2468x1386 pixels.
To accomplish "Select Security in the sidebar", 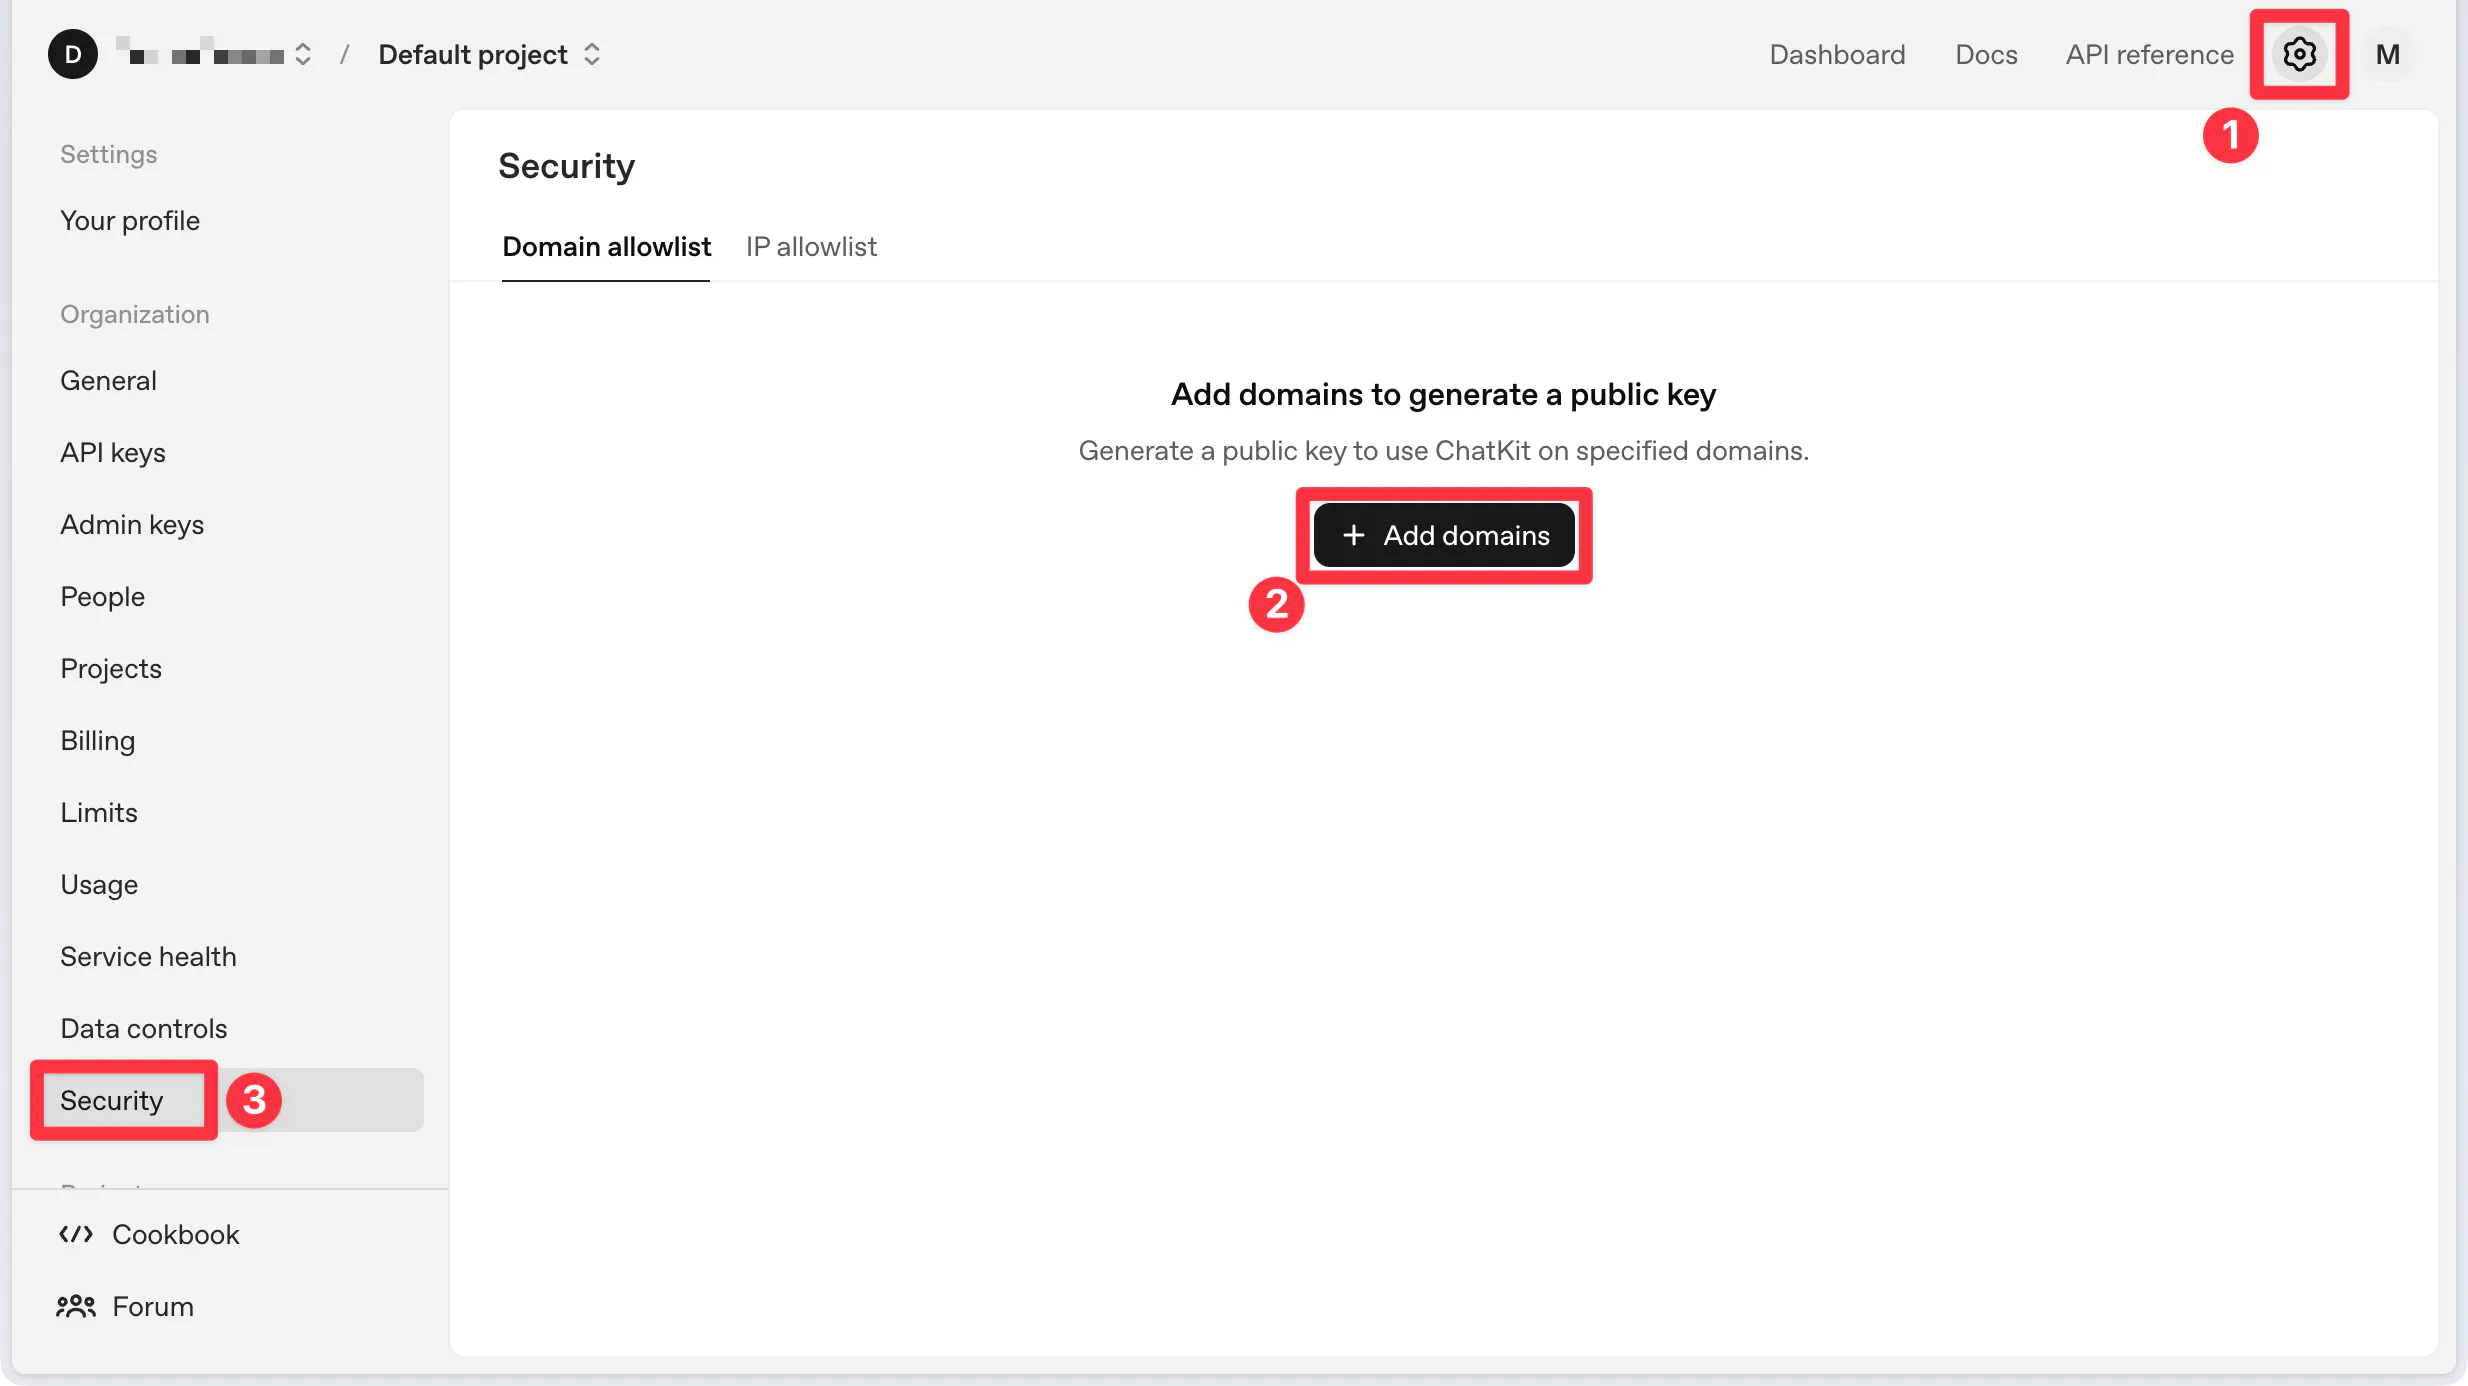I will 112,1100.
